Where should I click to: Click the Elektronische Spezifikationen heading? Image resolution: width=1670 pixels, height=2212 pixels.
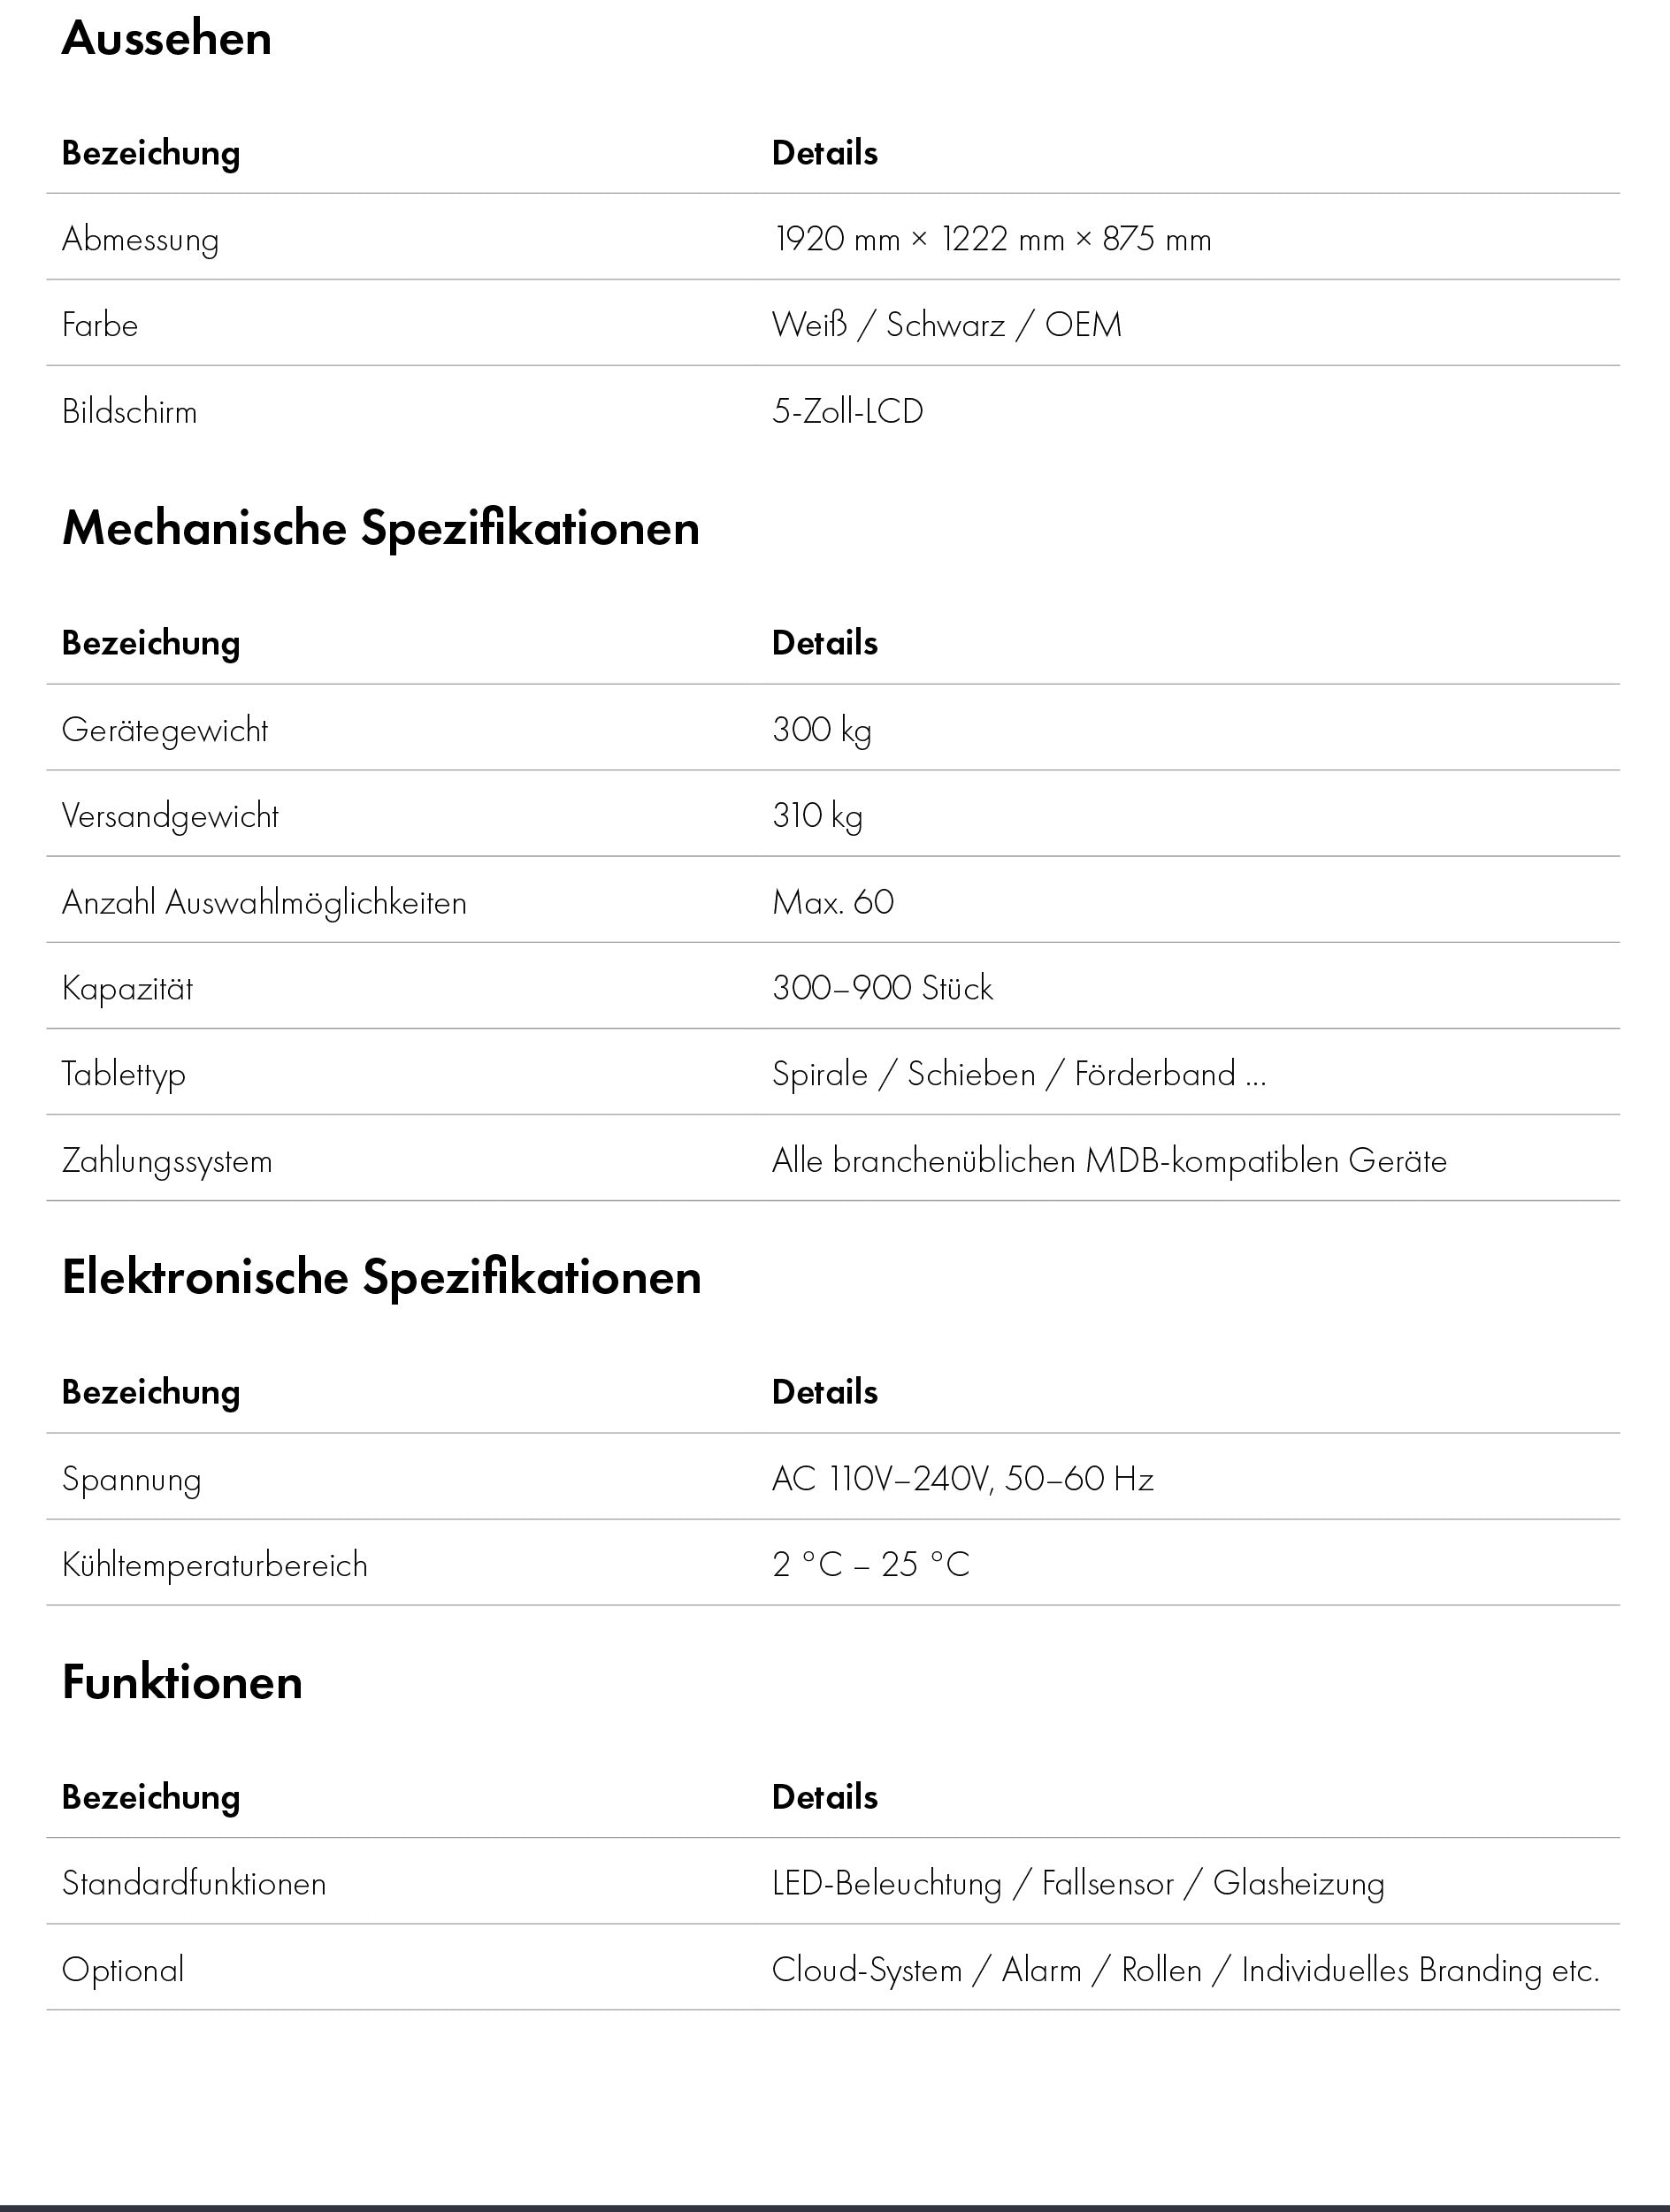[381, 1277]
